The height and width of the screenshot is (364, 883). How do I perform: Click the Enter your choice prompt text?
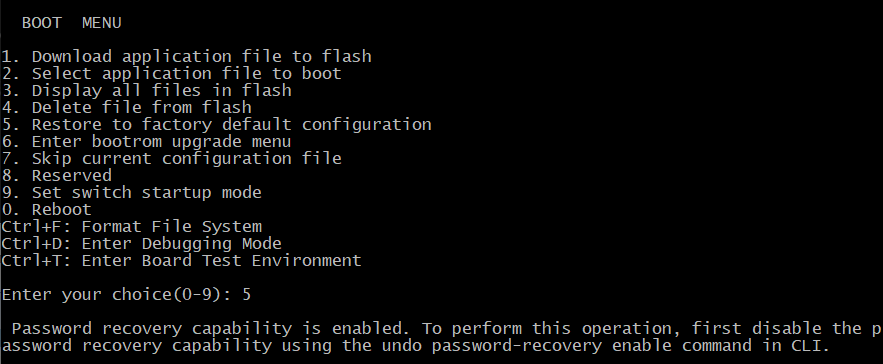(117, 295)
